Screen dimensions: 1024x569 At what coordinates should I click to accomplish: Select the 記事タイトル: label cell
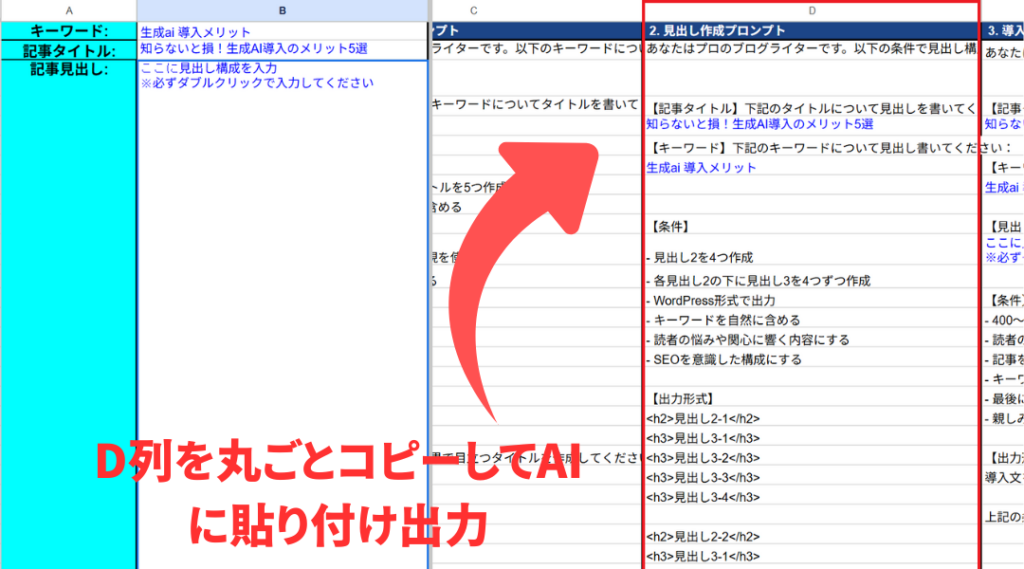68,50
